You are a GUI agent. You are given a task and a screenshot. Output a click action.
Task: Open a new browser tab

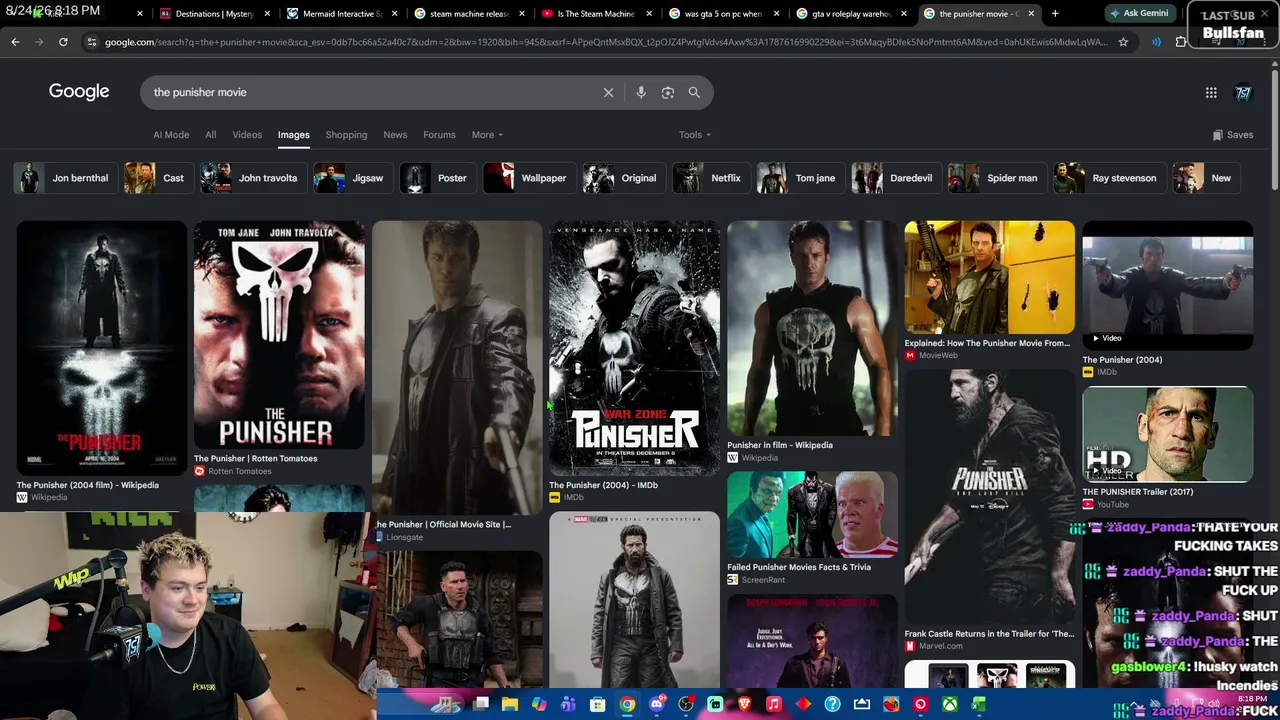tap(1056, 14)
